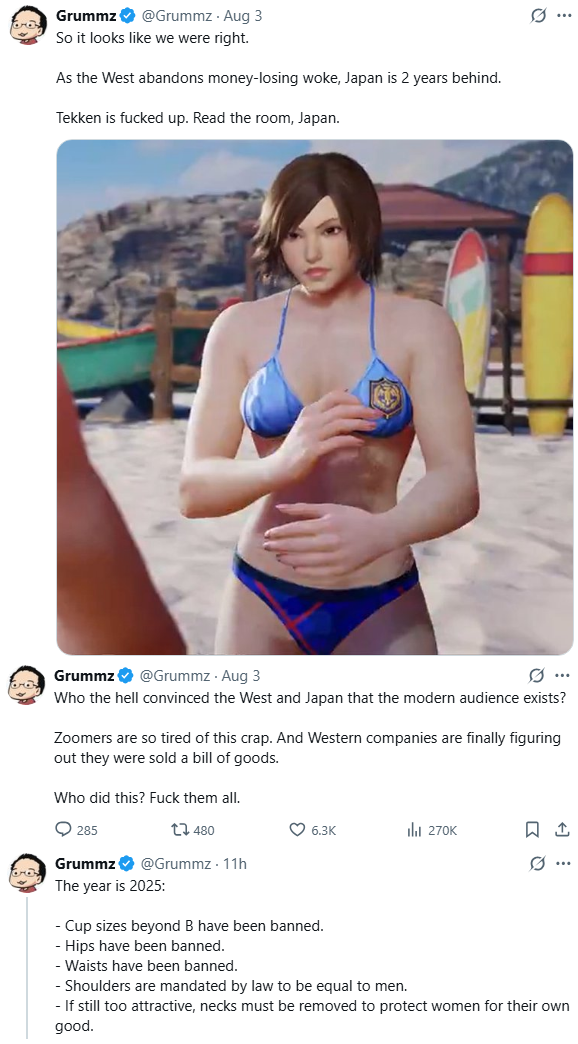This screenshot has height=1044, width=578.
Task: Open three-dot menu on the 11h tweet
Action: pos(563,864)
